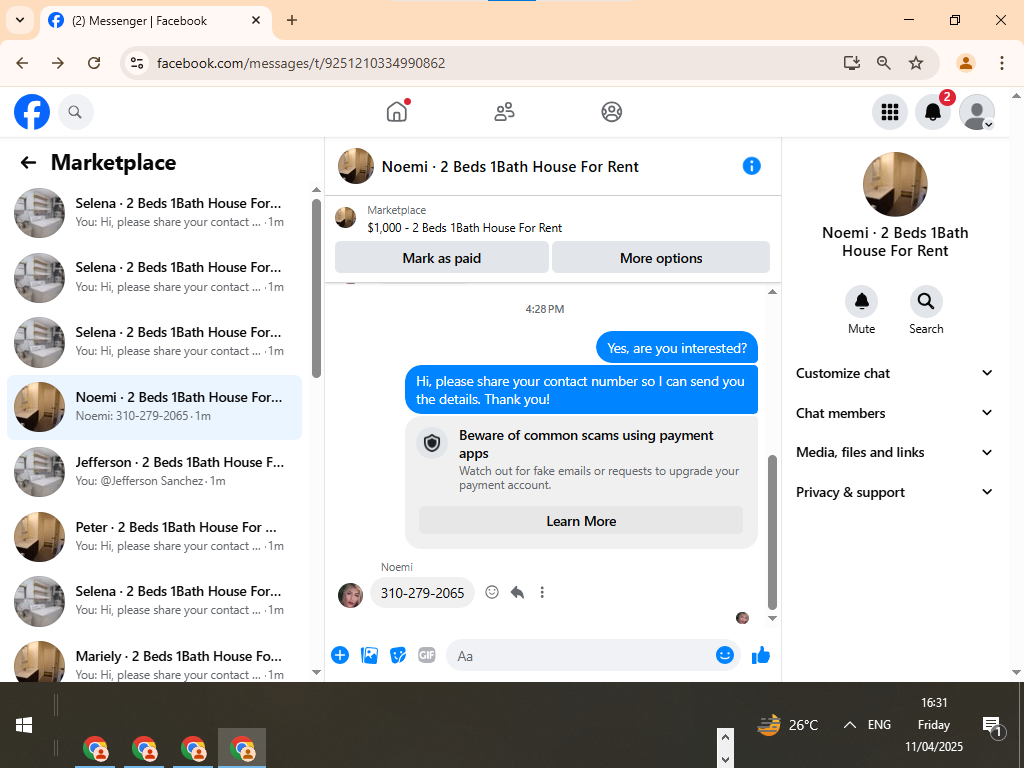Viewport: 1024px width, 768px height.
Task: Open the Chrome zoom magnifier icon
Action: (x=884, y=63)
